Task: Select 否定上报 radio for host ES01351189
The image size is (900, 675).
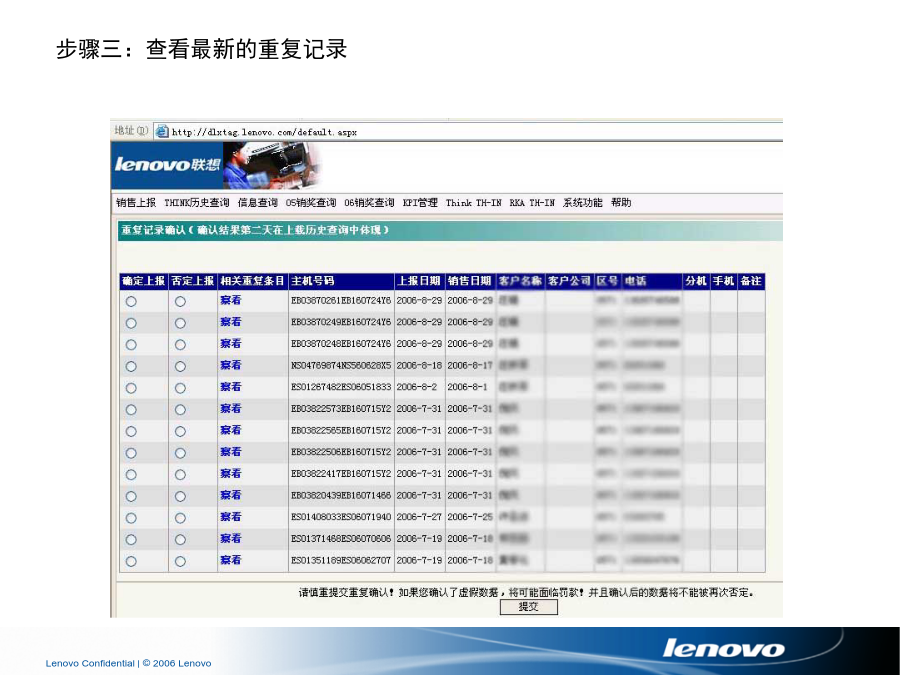Action: [x=180, y=561]
